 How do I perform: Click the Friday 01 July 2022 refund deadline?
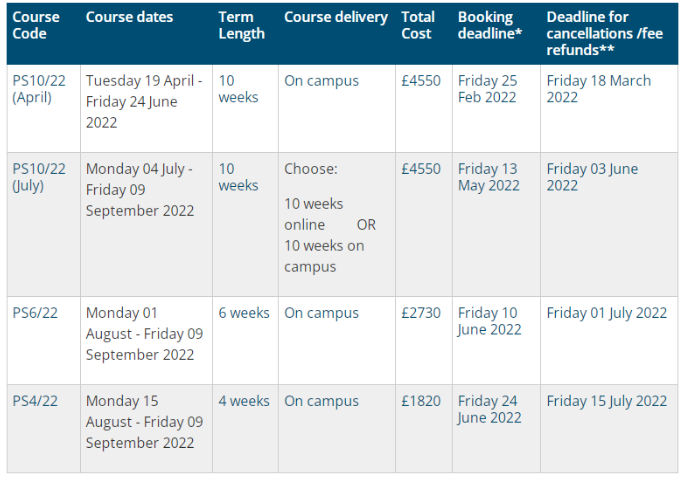point(606,313)
